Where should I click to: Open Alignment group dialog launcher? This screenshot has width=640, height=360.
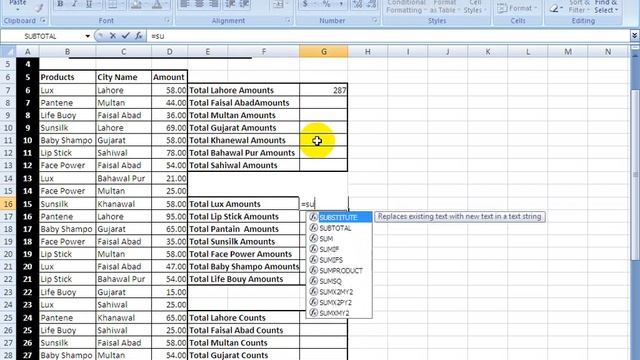click(288, 20)
